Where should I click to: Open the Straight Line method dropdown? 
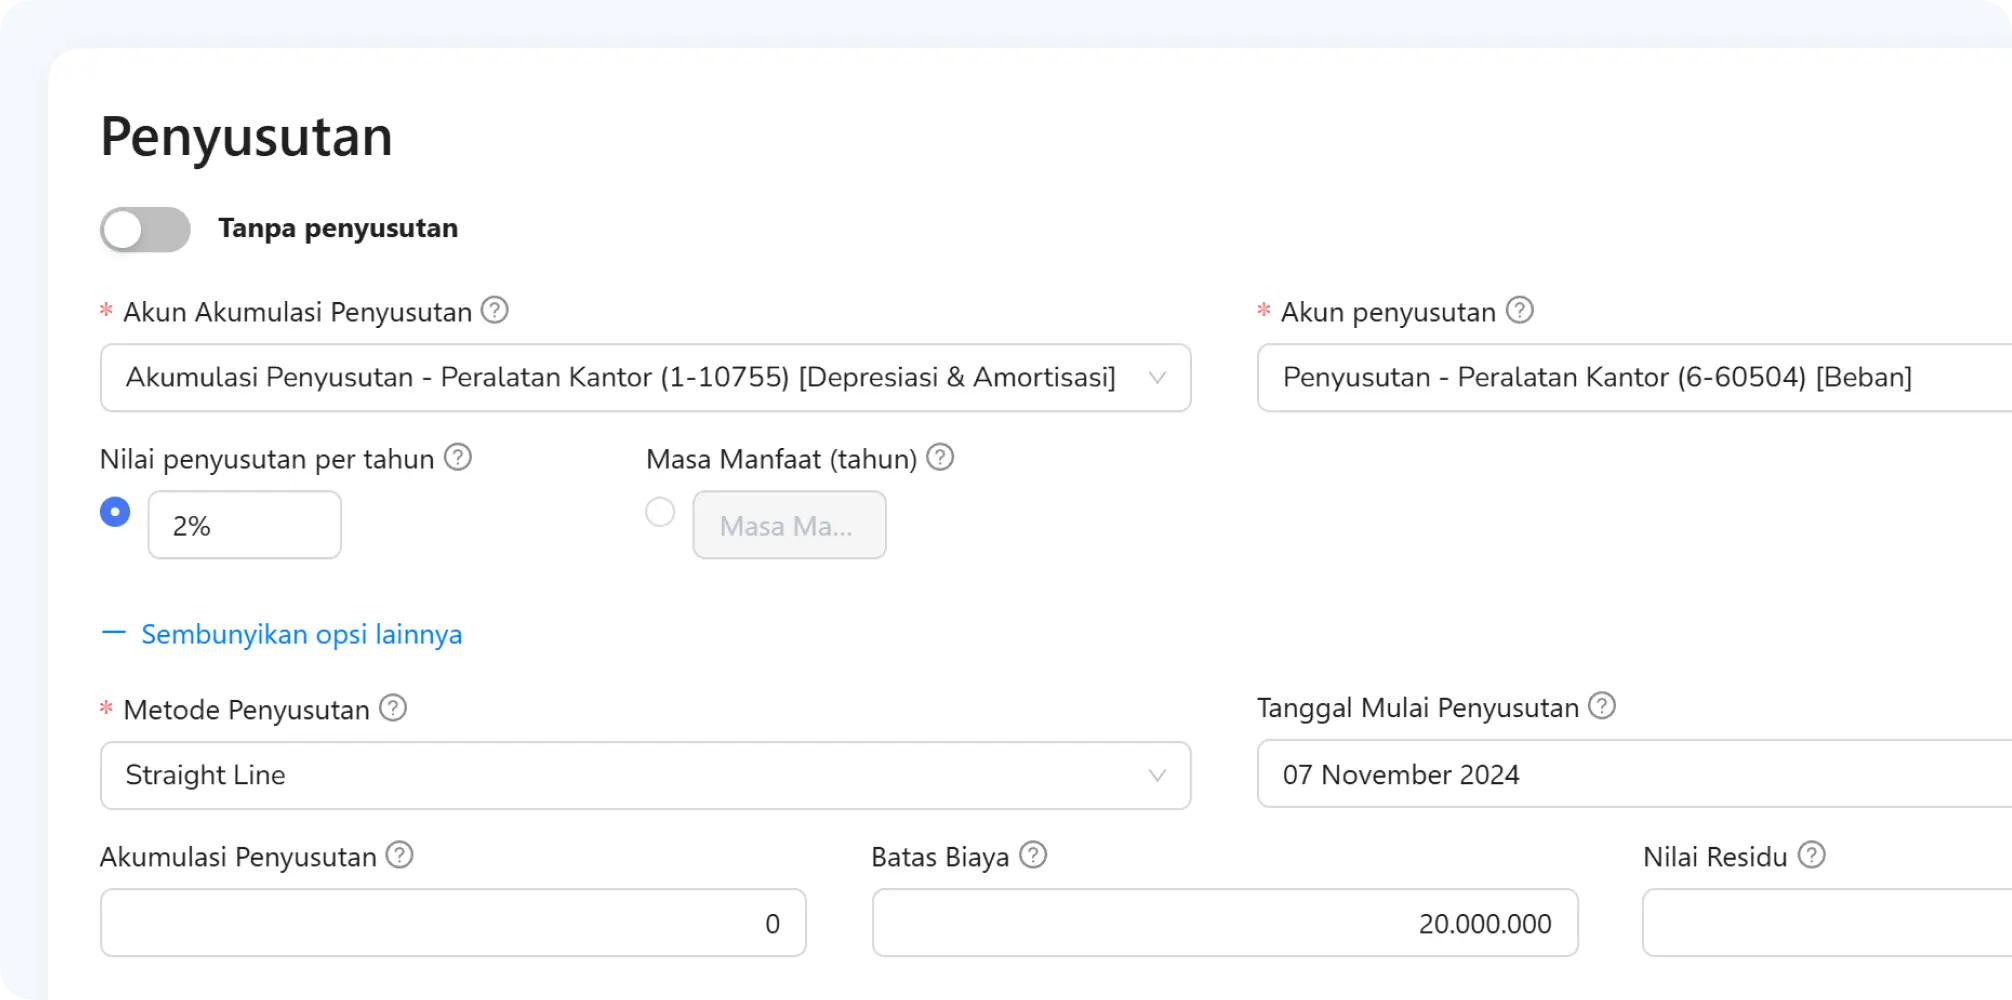pos(645,775)
